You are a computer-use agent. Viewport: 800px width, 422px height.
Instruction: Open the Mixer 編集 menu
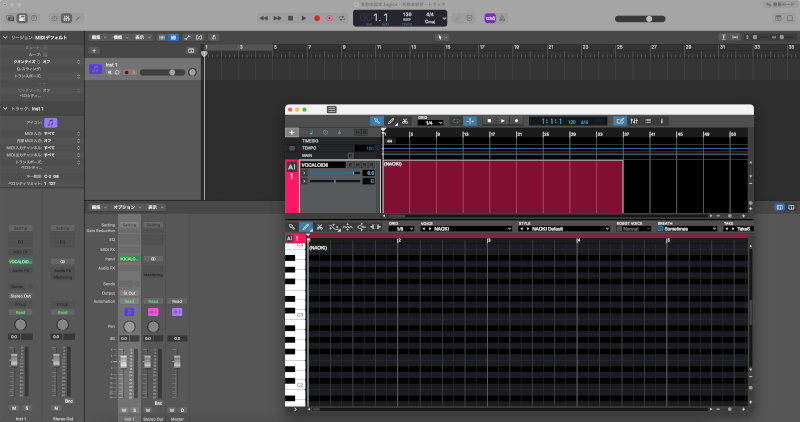click(x=98, y=207)
